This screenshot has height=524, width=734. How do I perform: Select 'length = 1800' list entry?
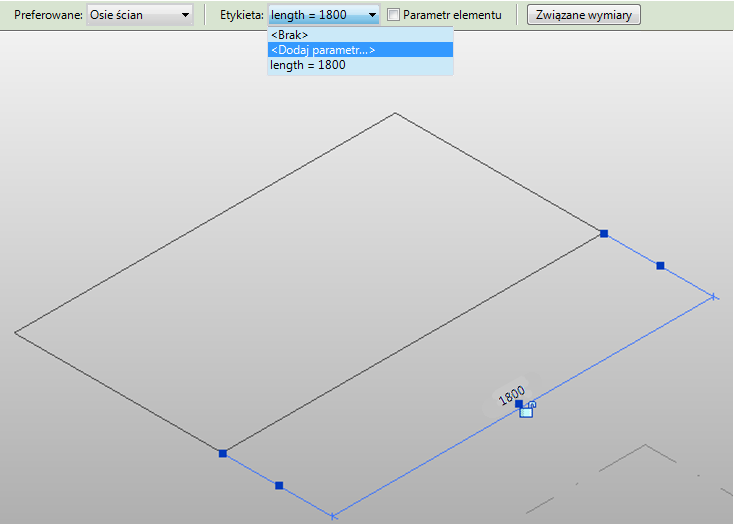[x=360, y=65]
